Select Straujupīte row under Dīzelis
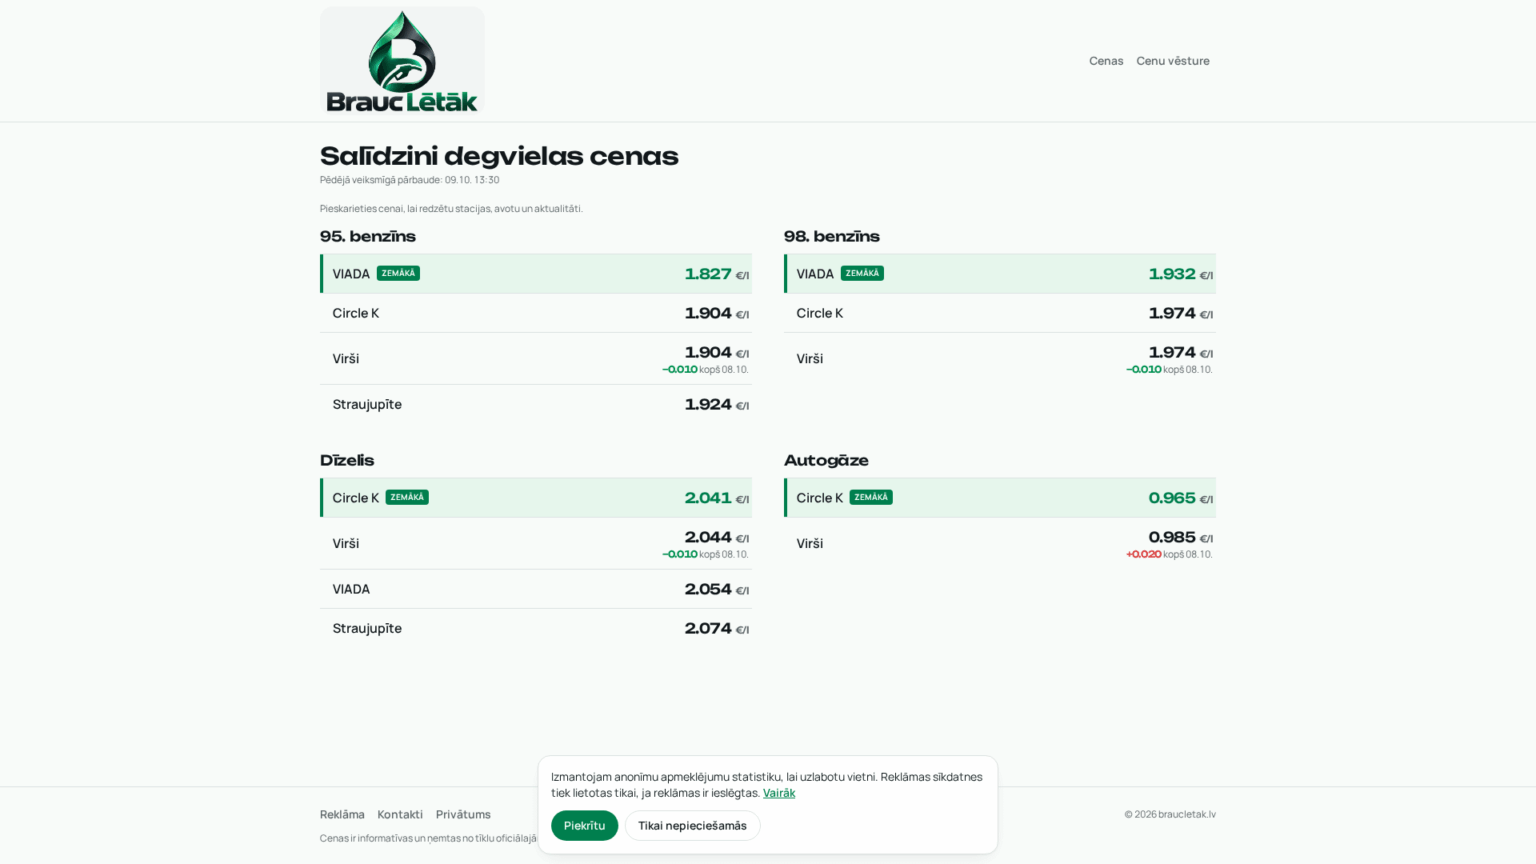The width and height of the screenshot is (1536, 864). click(x=536, y=628)
